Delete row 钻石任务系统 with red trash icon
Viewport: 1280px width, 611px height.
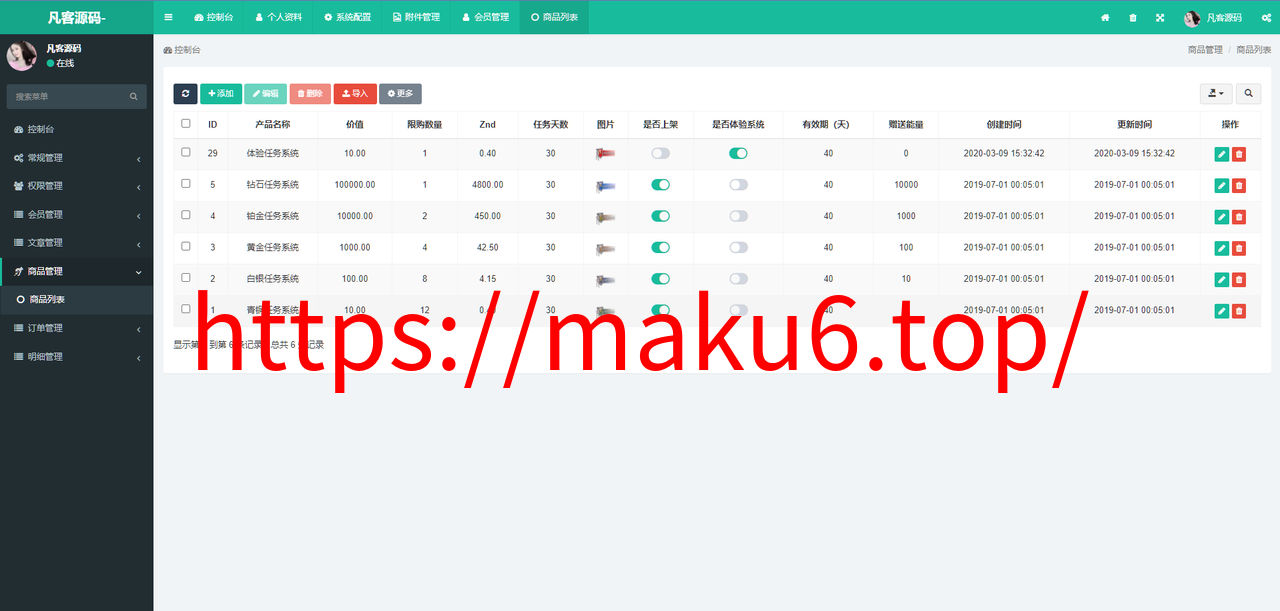pos(1239,186)
